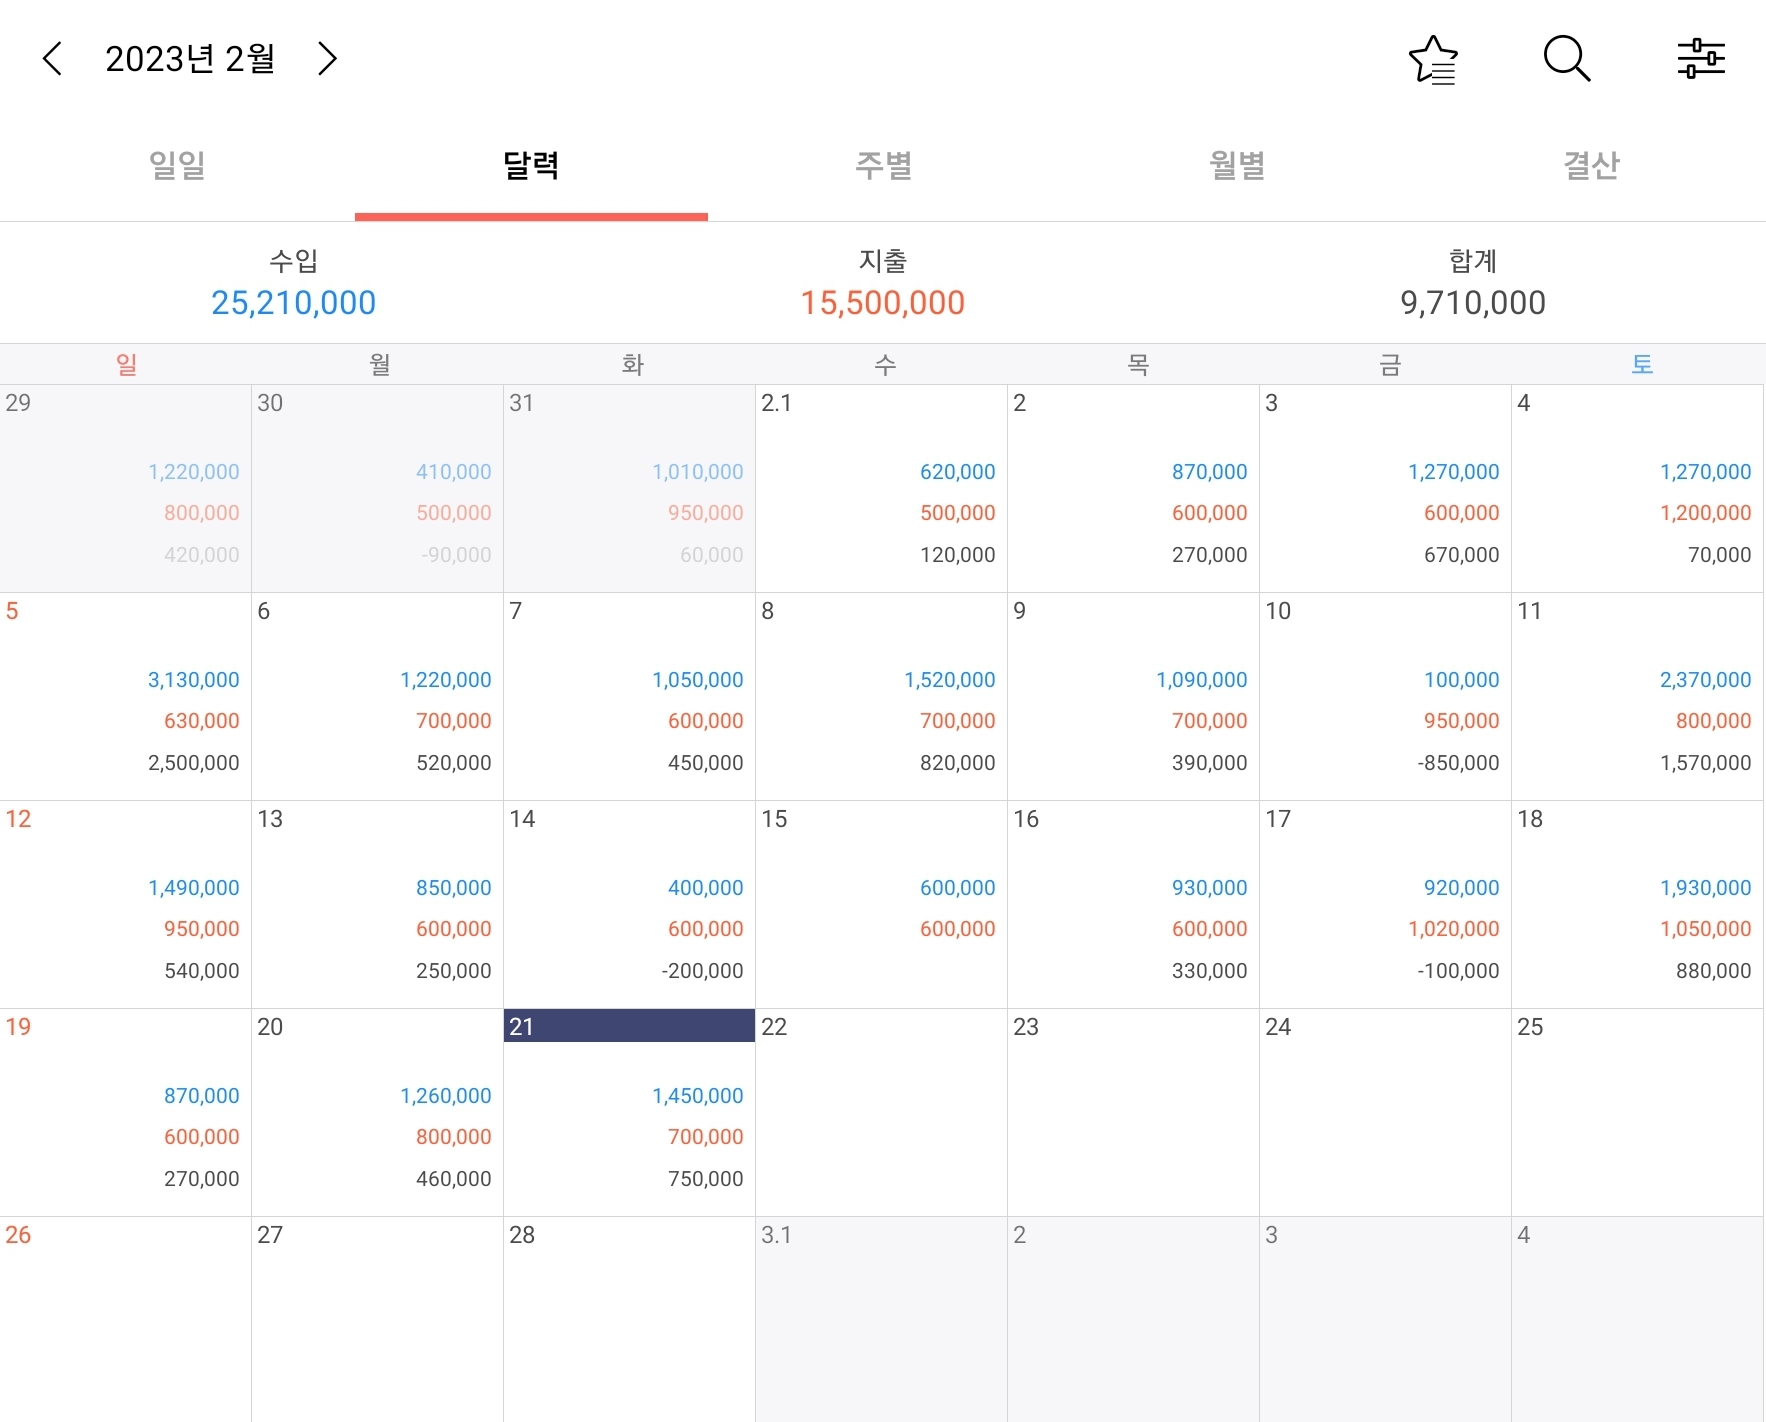Click the 일 Sunday column header
This screenshot has width=1766, height=1422.
pos(126,365)
